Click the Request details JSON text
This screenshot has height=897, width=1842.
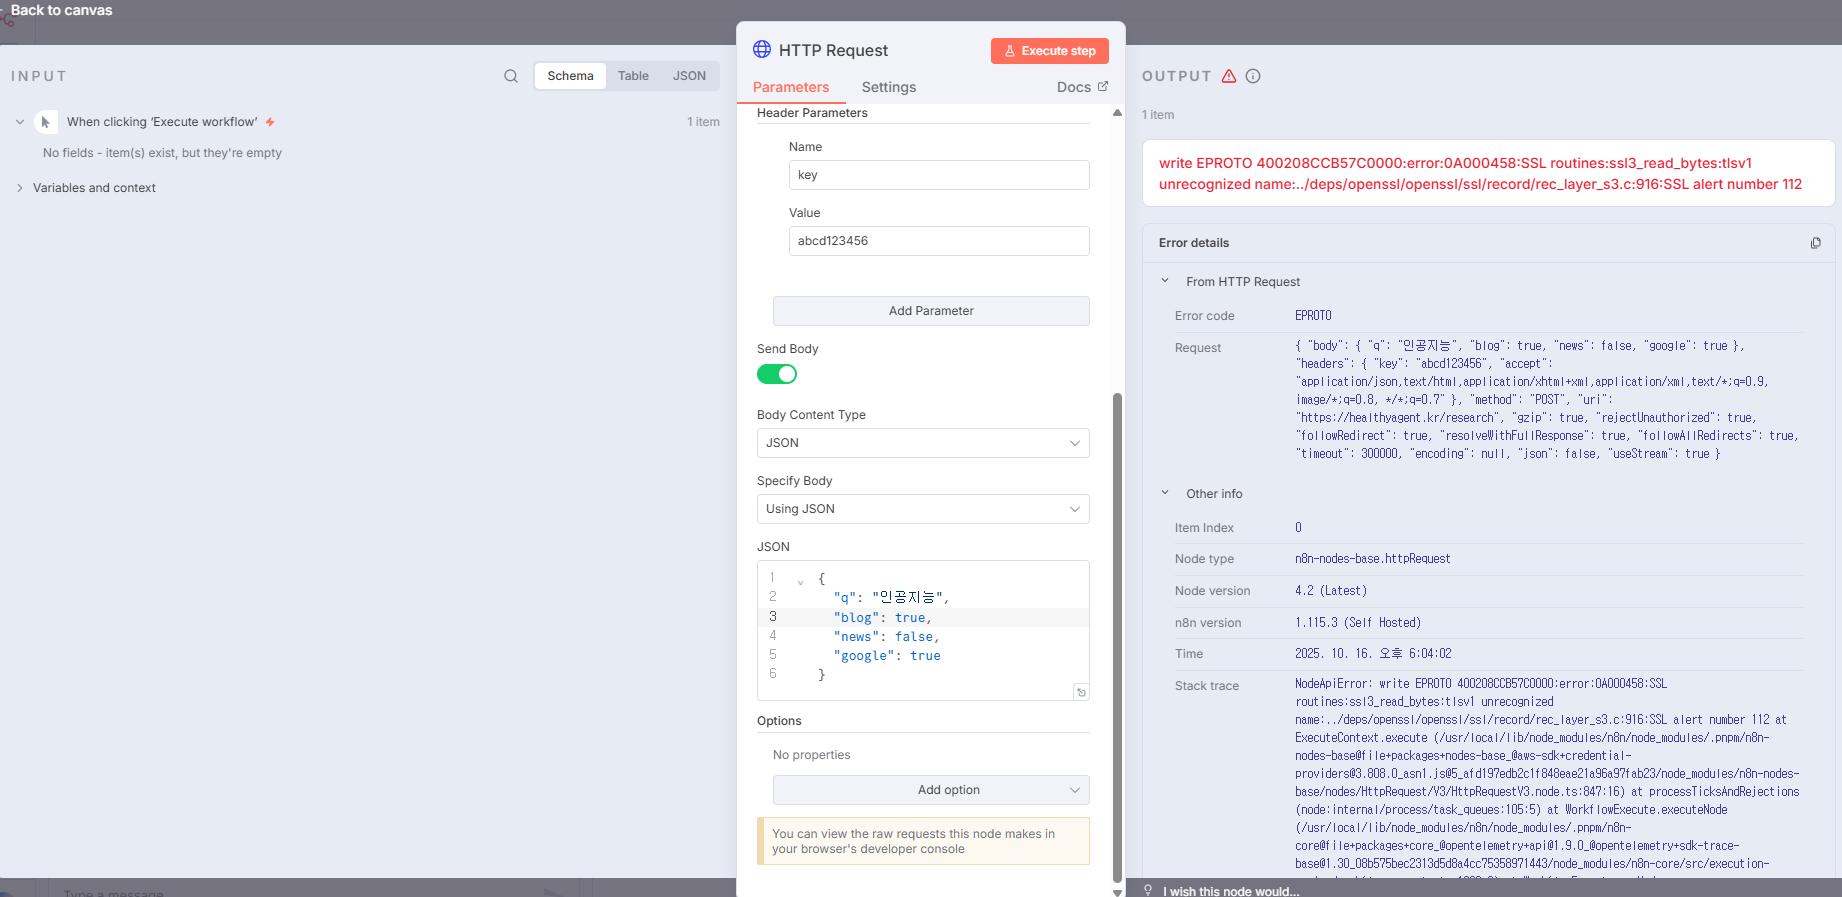1547,400
